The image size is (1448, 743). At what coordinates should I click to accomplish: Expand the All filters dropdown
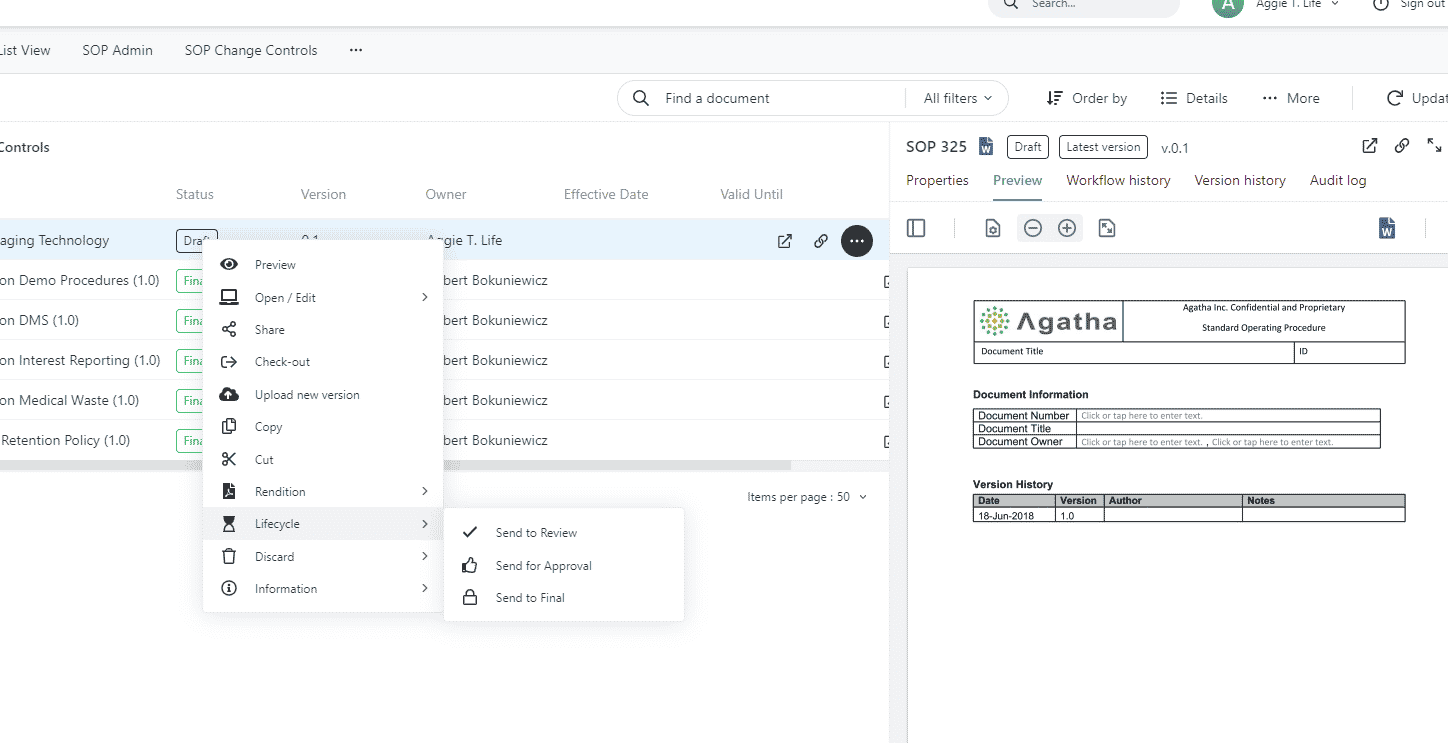pos(958,98)
